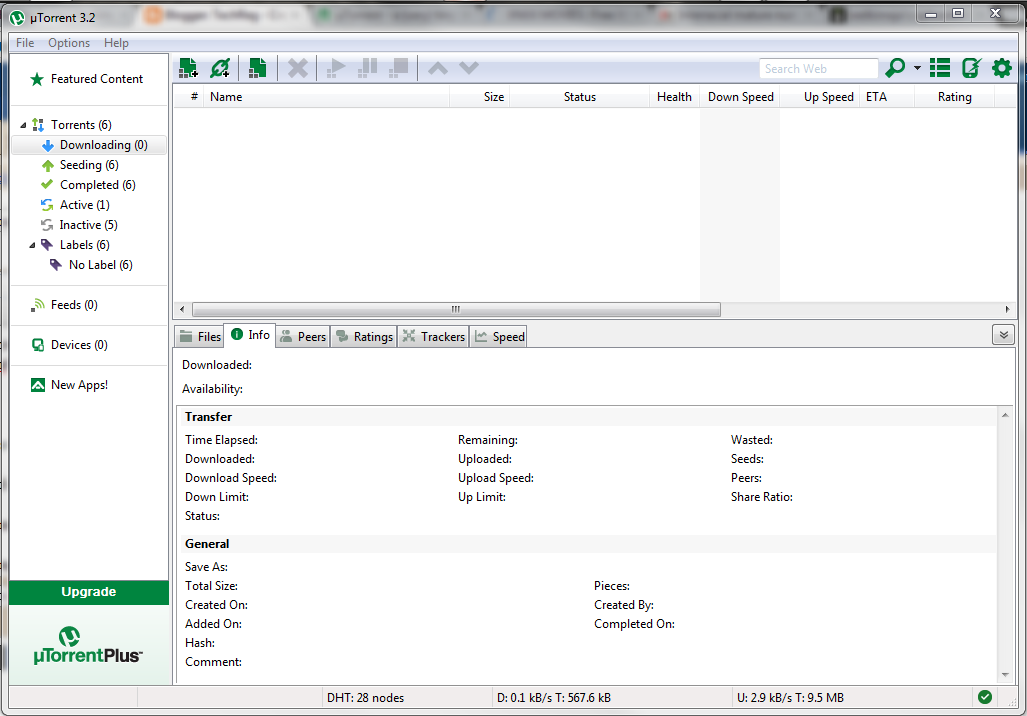The width and height of the screenshot is (1027, 716).
Task: Click the µTorrentPlus banner
Action: [89, 645]
